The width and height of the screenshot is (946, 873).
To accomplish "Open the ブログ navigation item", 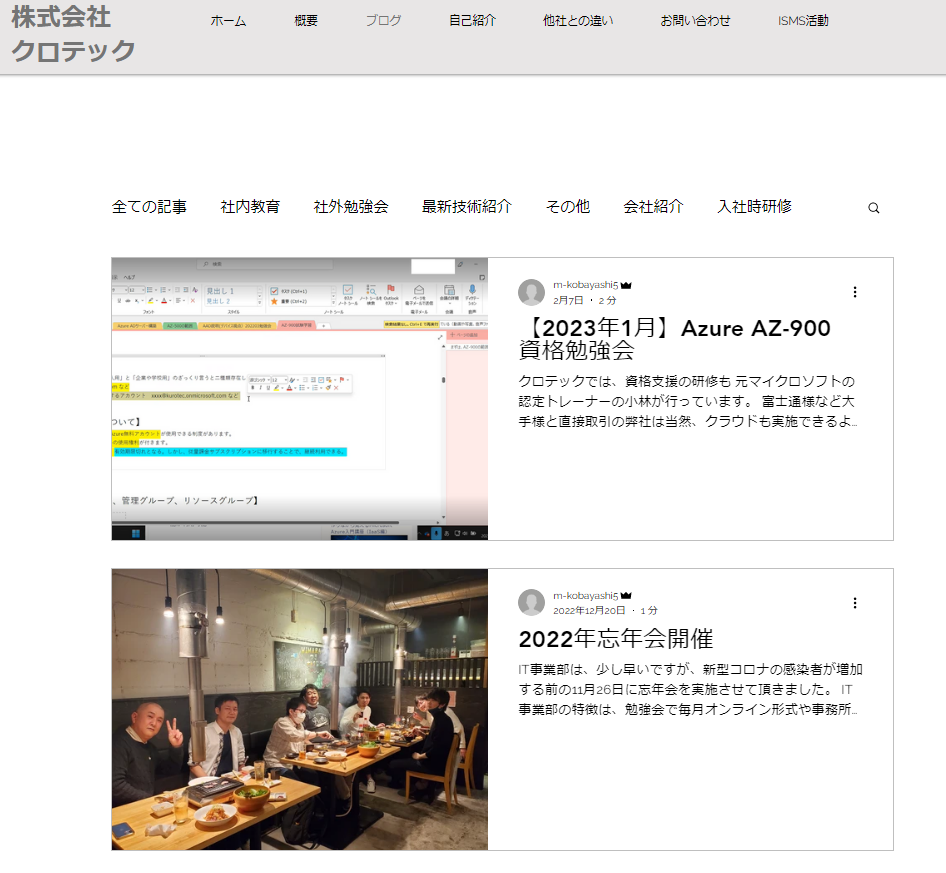I will click(383, 20).
